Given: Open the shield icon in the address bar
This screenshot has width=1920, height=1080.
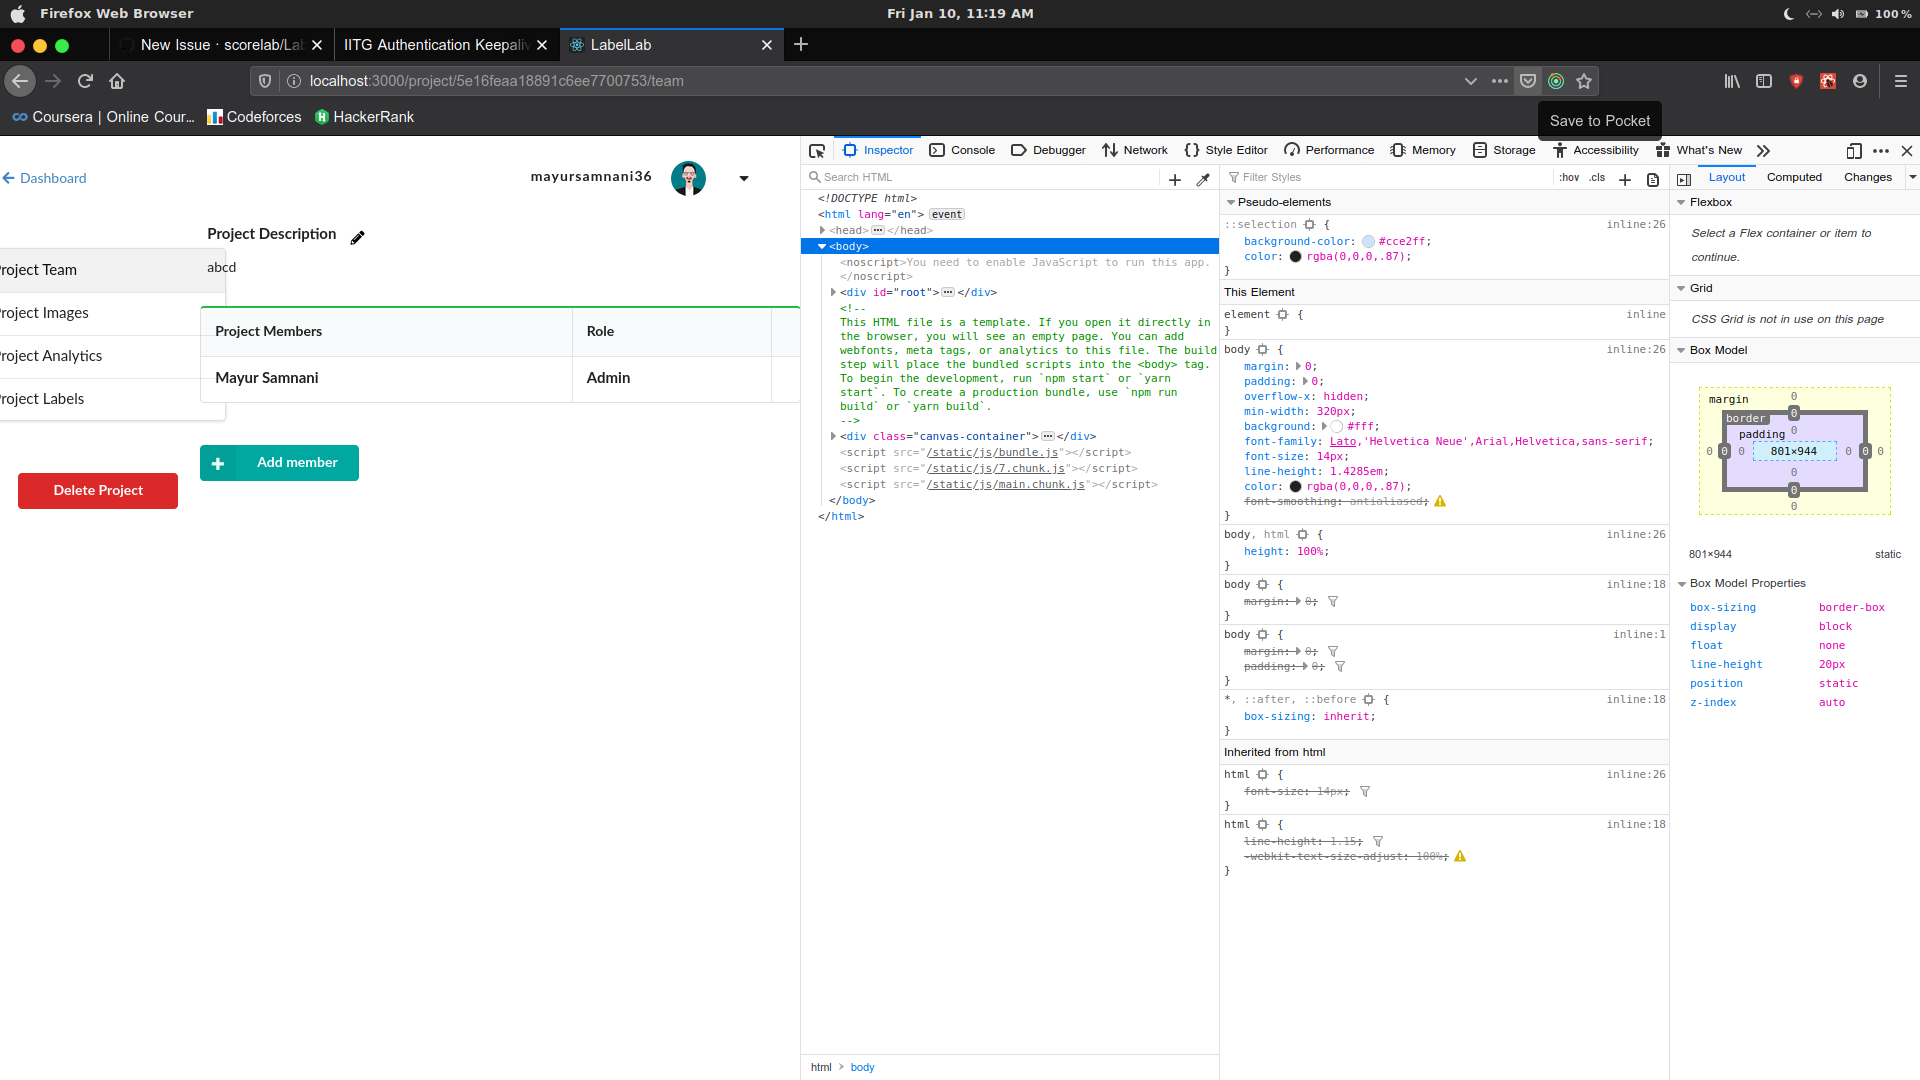Looking at the screenshot, I should coord(264,81).
